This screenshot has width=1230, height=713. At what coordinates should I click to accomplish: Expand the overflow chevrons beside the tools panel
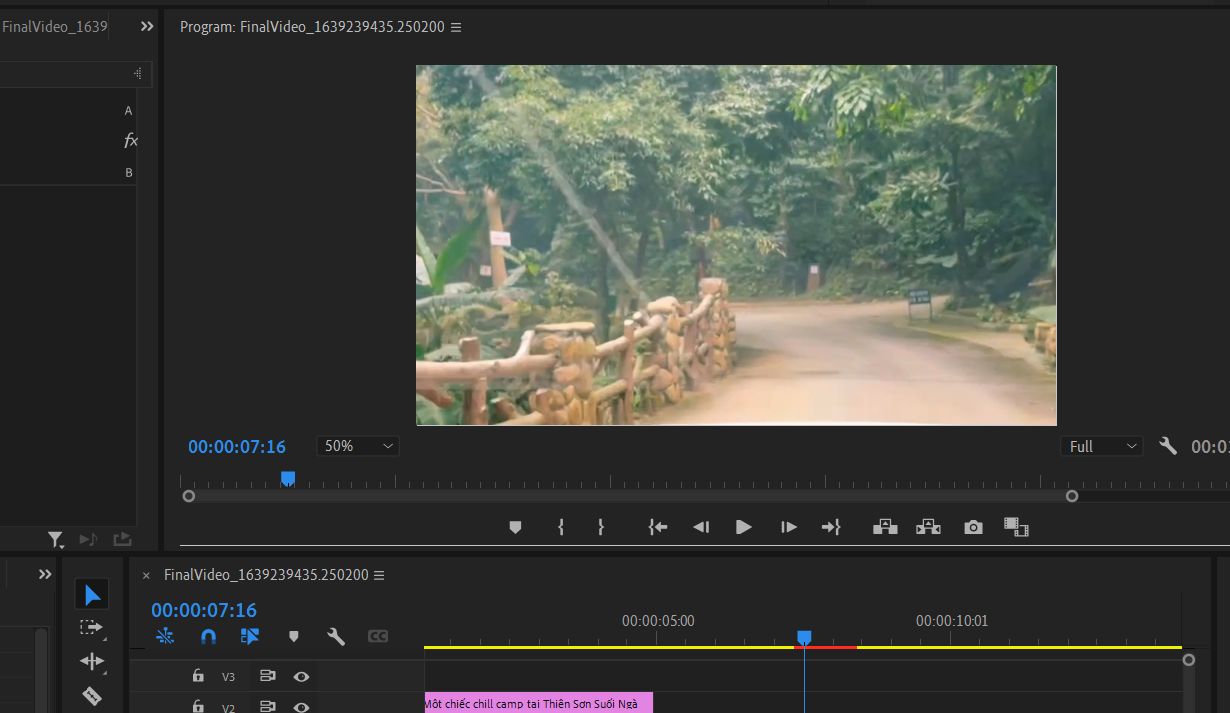pyautogui.click(x=45, y=574)
